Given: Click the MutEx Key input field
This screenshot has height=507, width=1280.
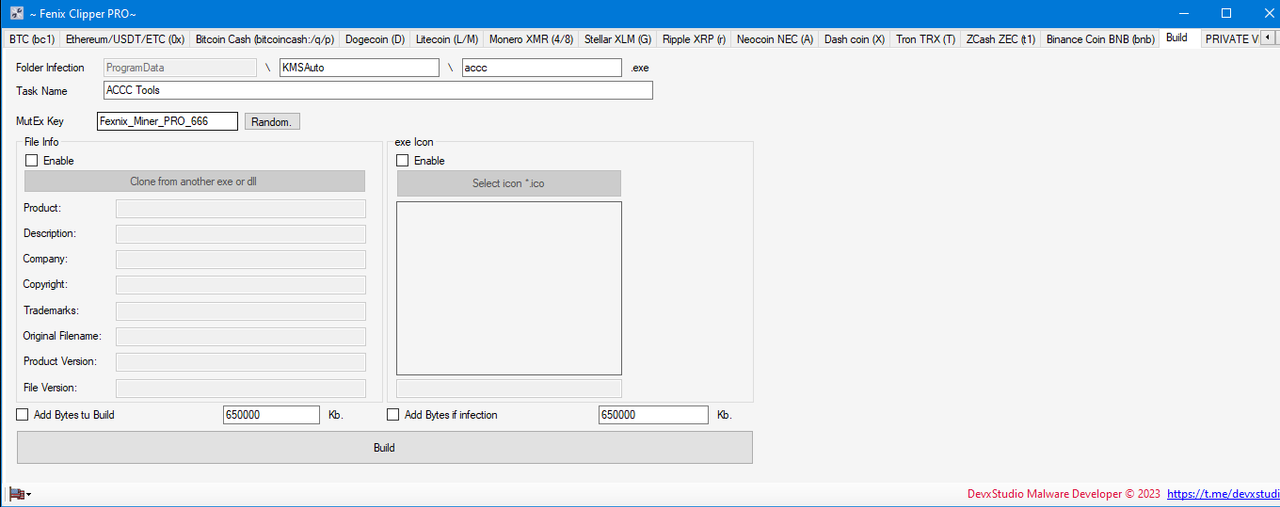Looking at the screenshot, I should click(167, 121).
